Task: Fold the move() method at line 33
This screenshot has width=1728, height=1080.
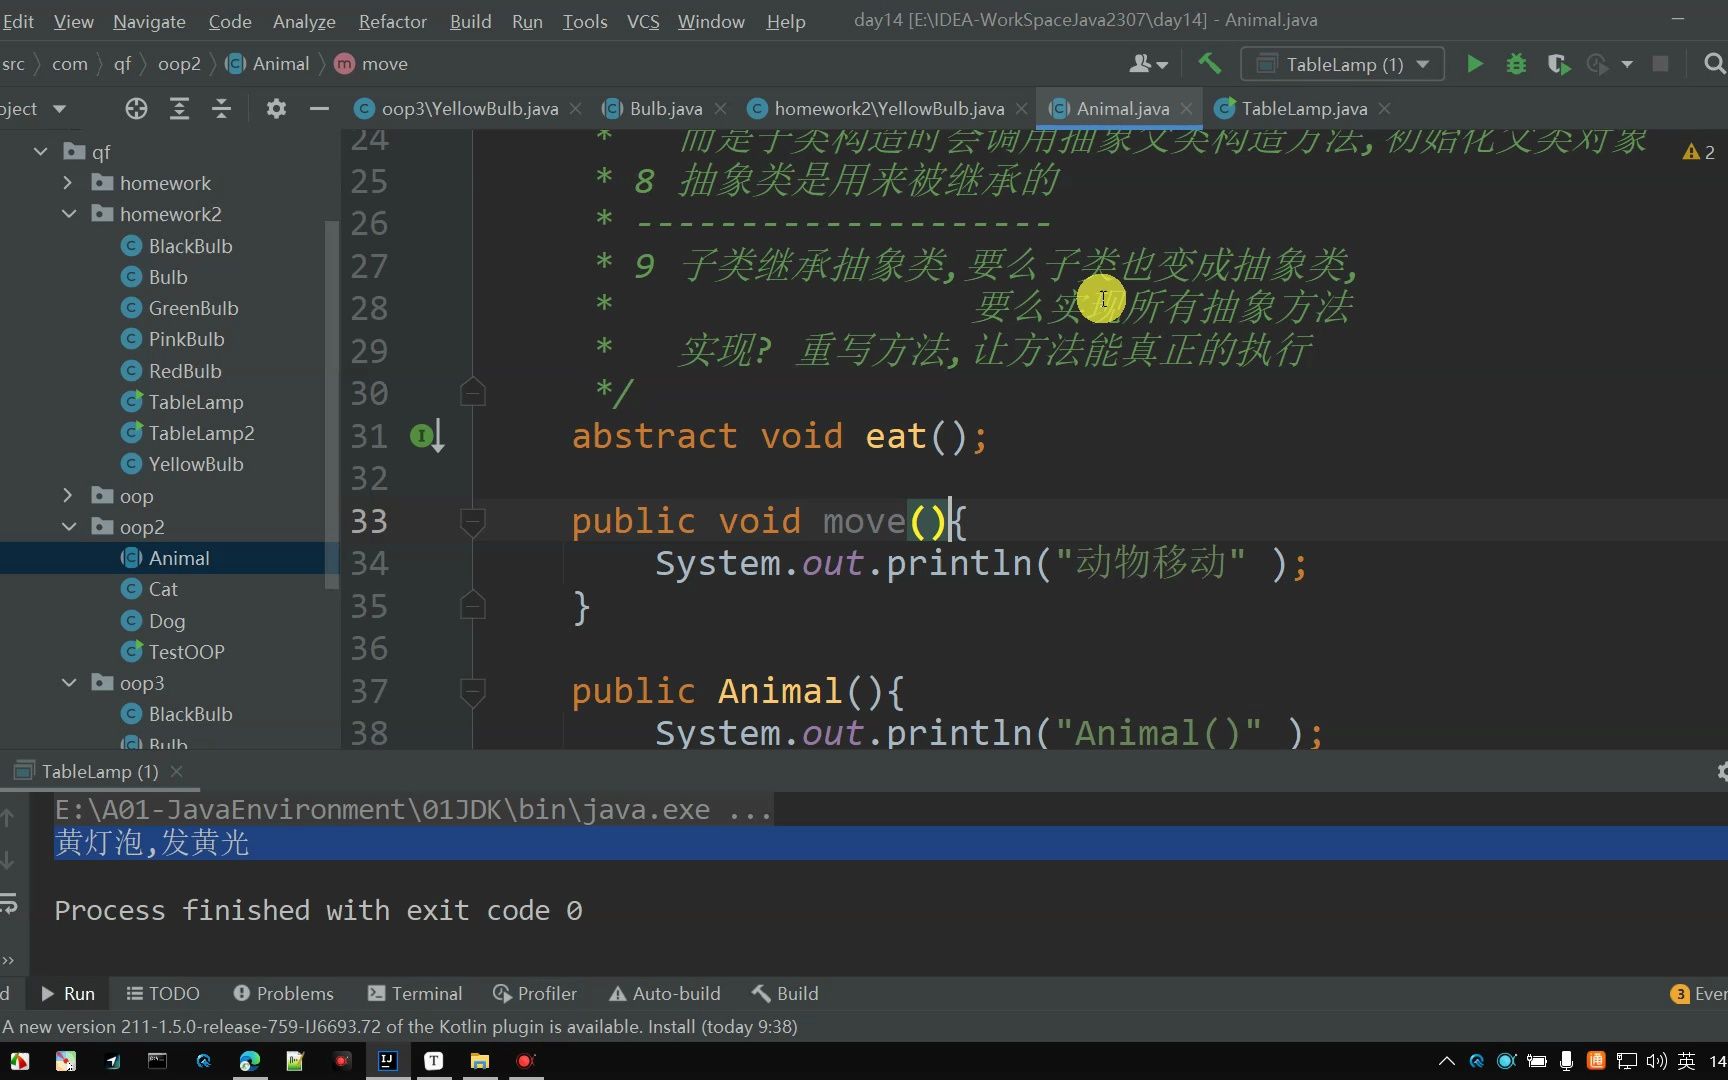Action: pyautogui.click(x=473, y=521)
